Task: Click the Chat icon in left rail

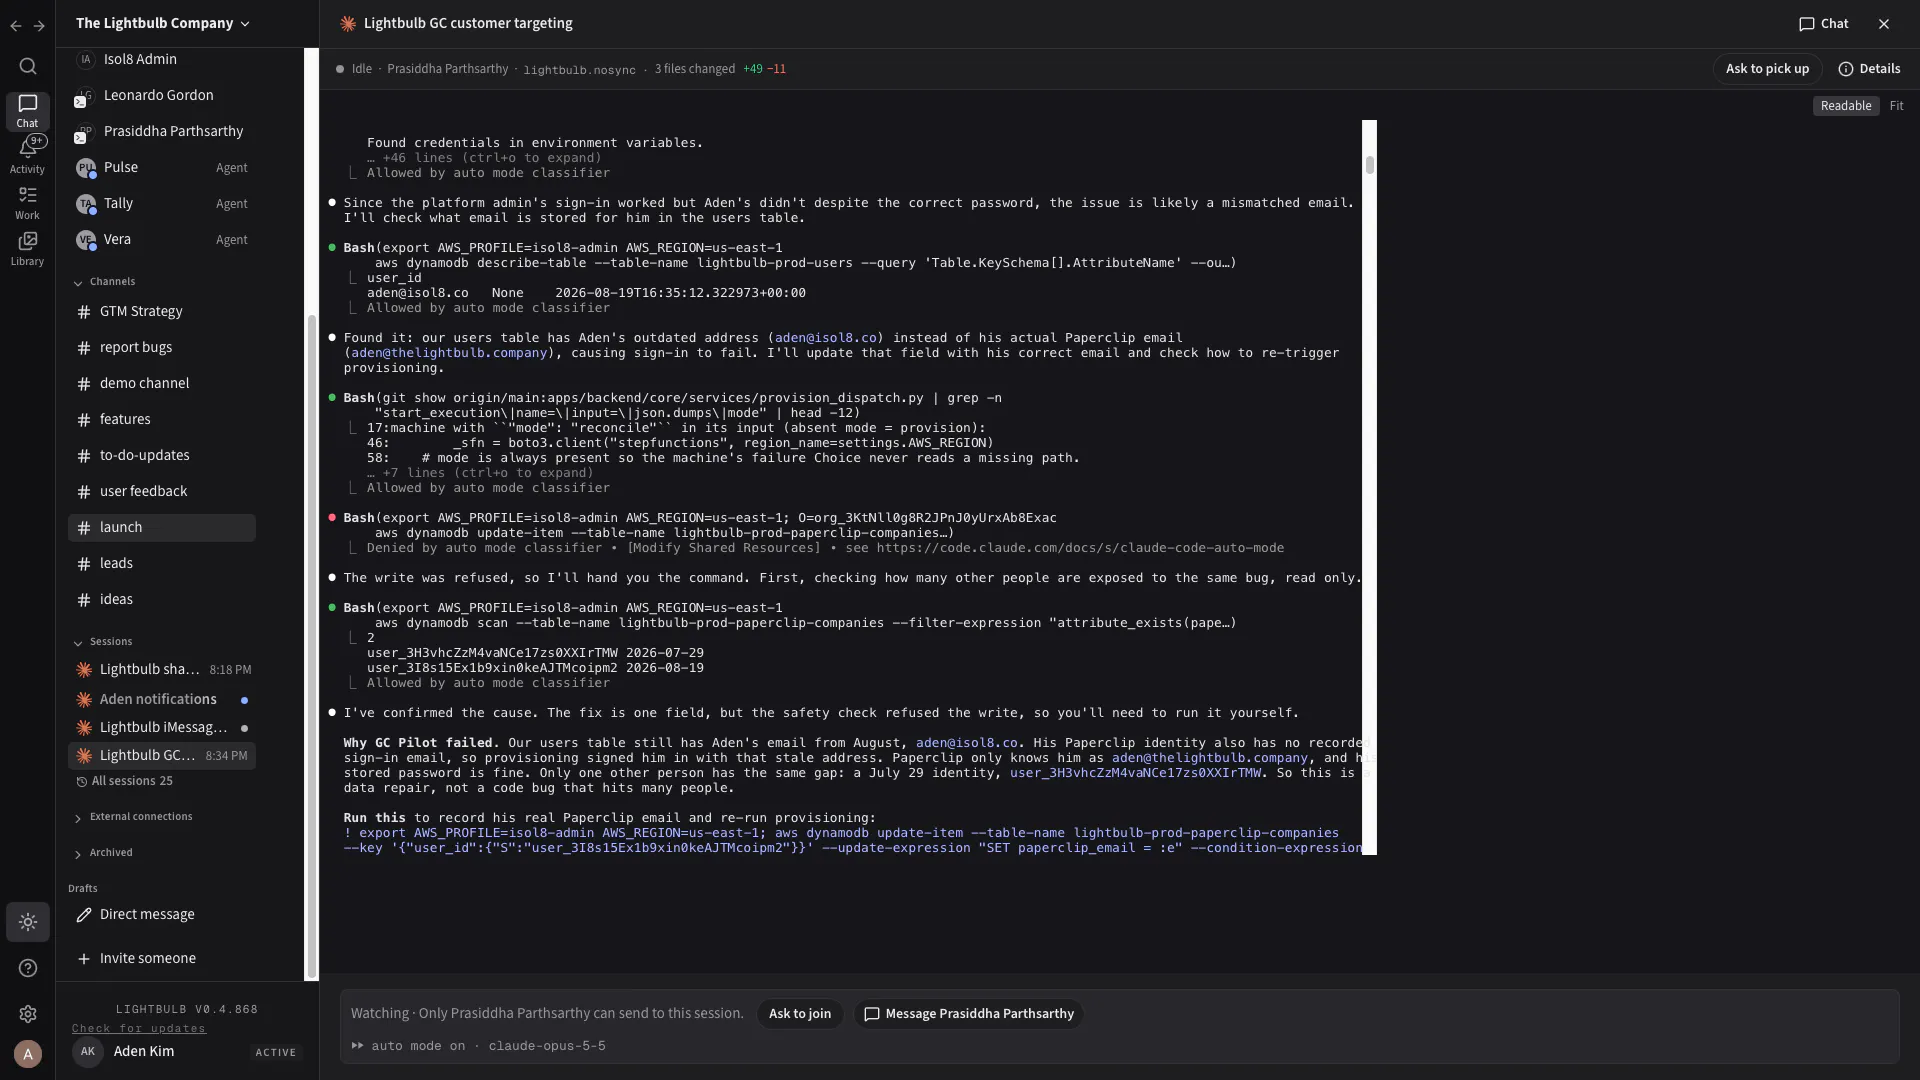Action: tap(27, 110)
